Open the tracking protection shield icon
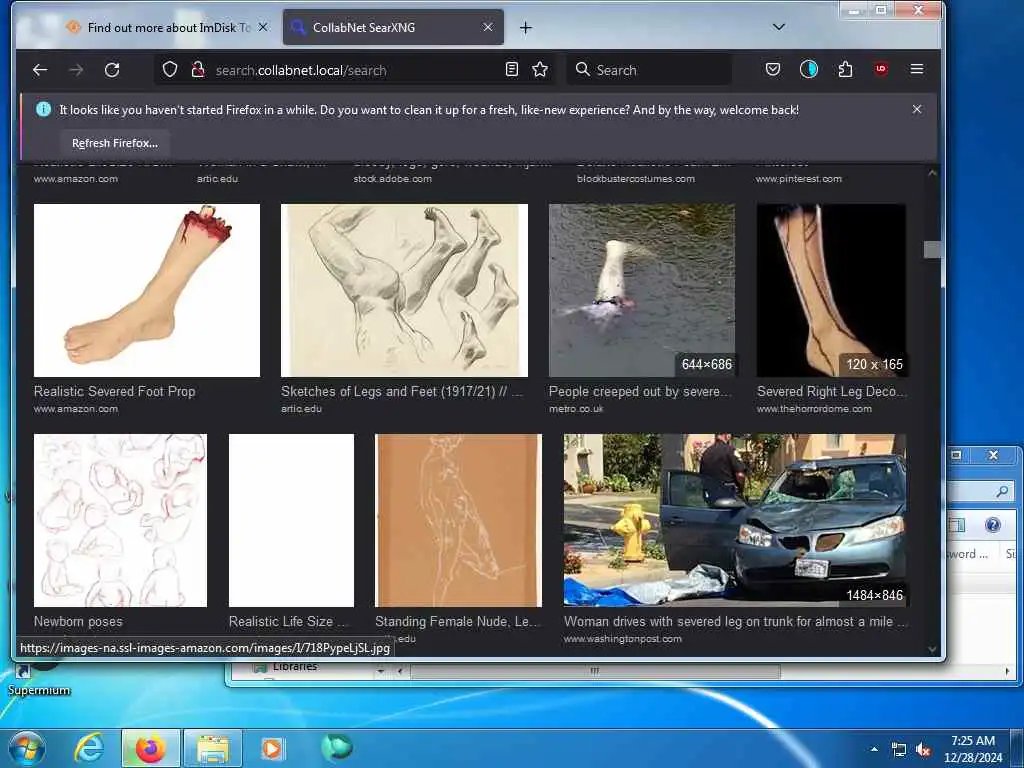This screenshot has width=1024, height=768. (x=170, y=69)
